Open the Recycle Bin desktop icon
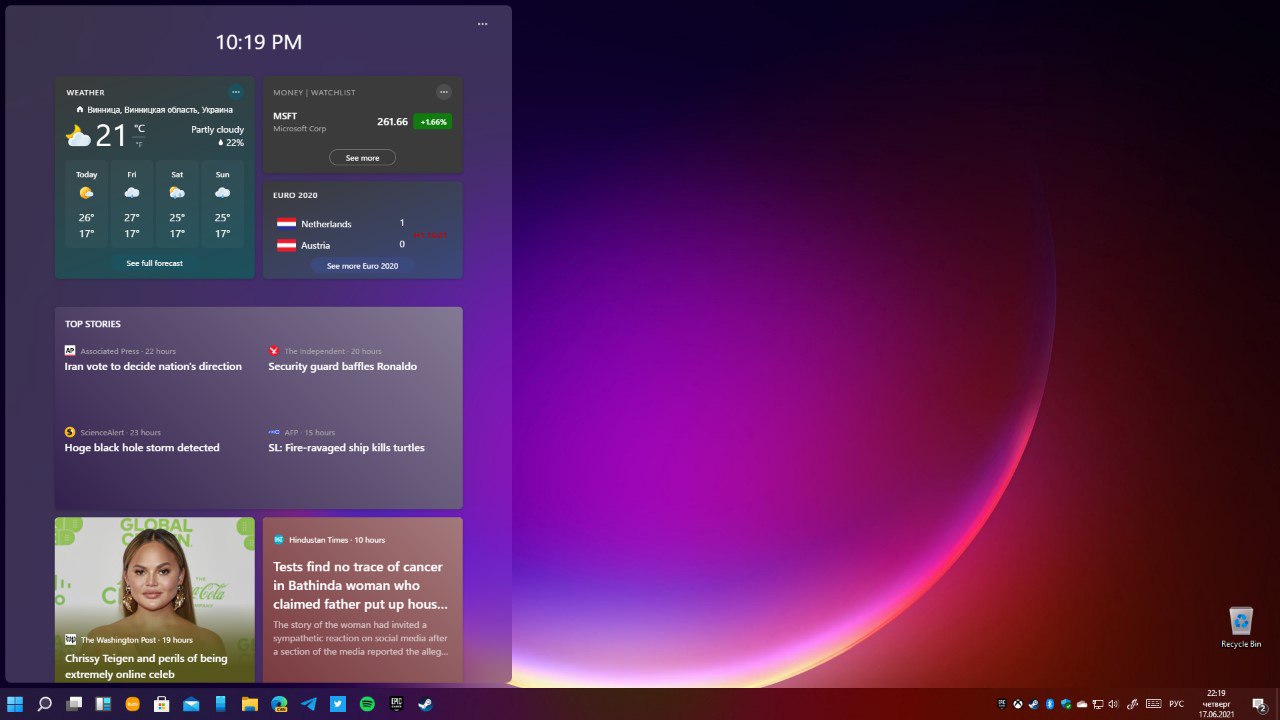 tap(1241, 627)
